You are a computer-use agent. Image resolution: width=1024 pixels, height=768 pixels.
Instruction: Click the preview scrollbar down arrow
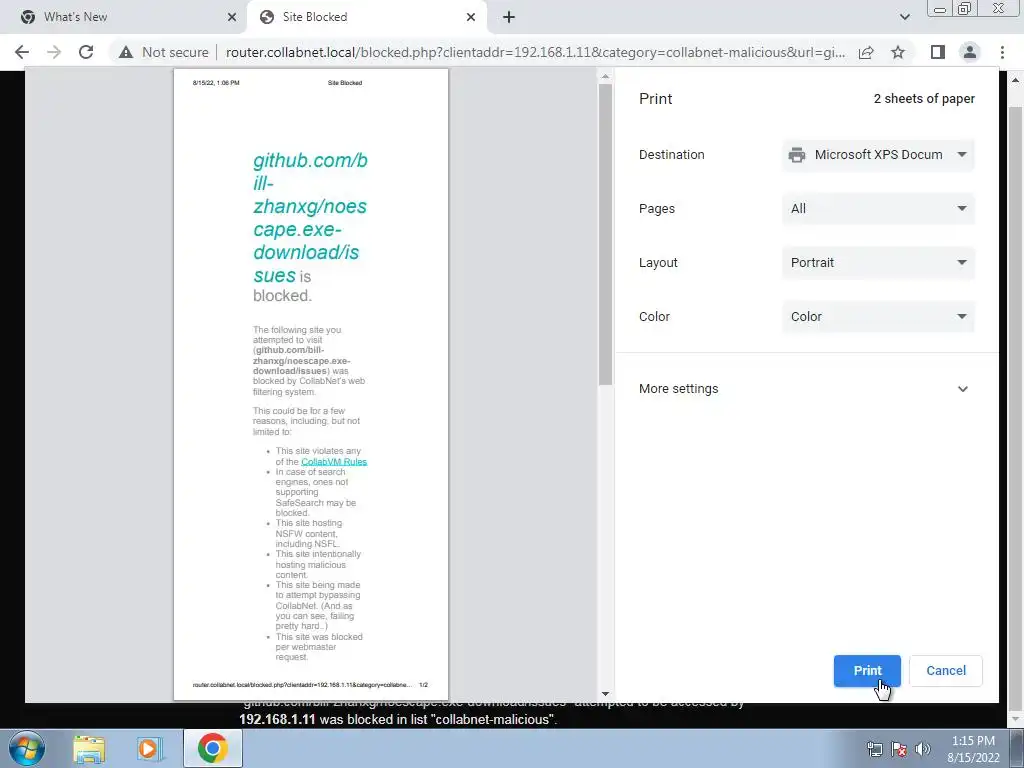[605, 694]
